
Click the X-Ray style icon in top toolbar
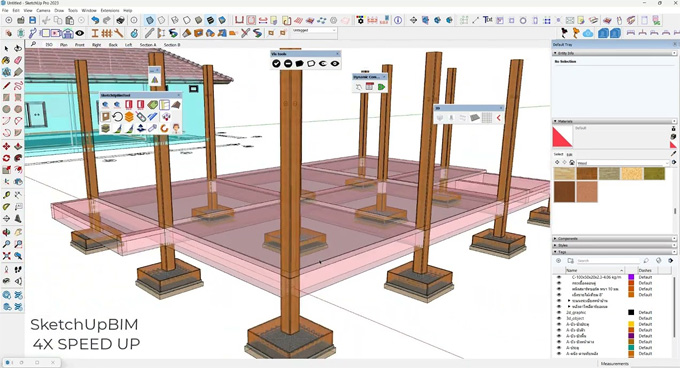(150, 20)
